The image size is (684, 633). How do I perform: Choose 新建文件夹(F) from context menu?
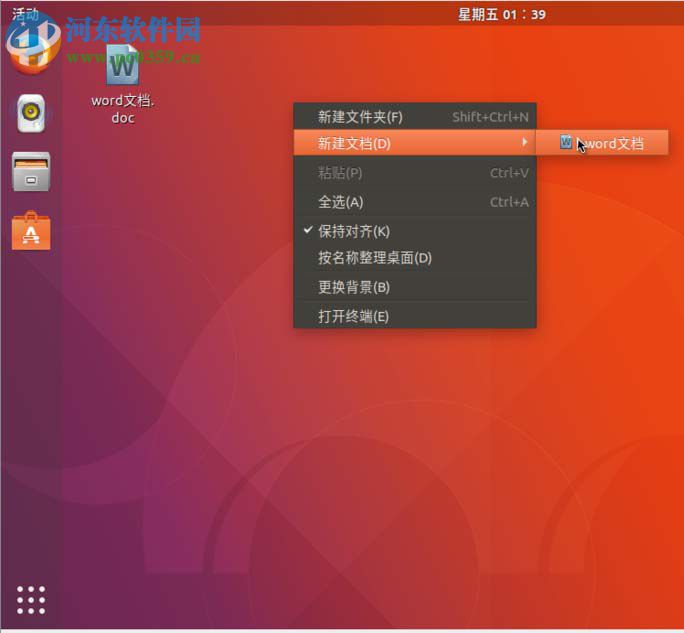click(415, 116)
